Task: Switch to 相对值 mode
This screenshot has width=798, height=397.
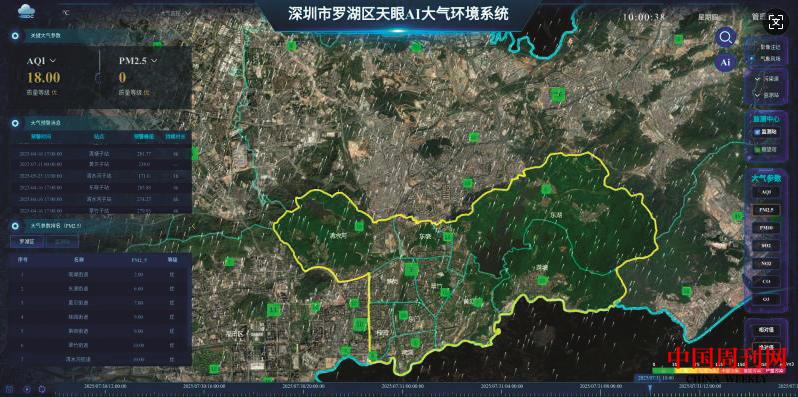Action: pyautogui.click(x=765, y=329)
